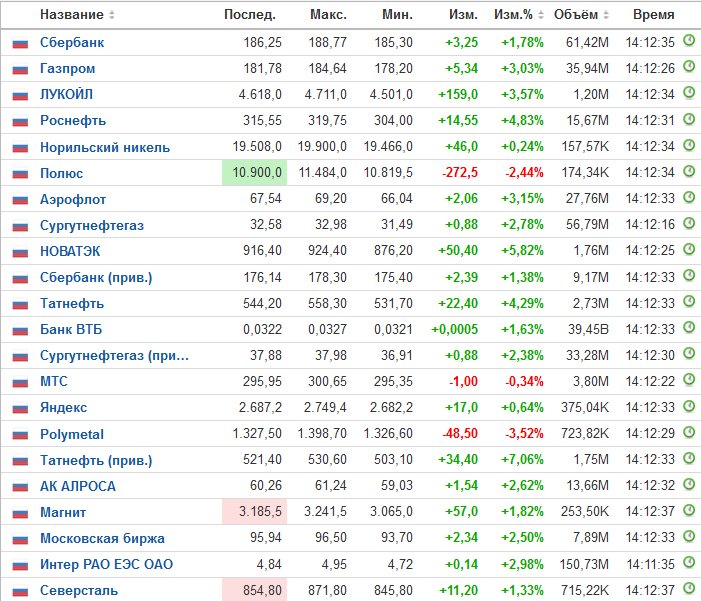The width and height of the screenshot is (701, 601).
Task: Click the clock icon in Аэрофлот row
Action: (689, 197)
